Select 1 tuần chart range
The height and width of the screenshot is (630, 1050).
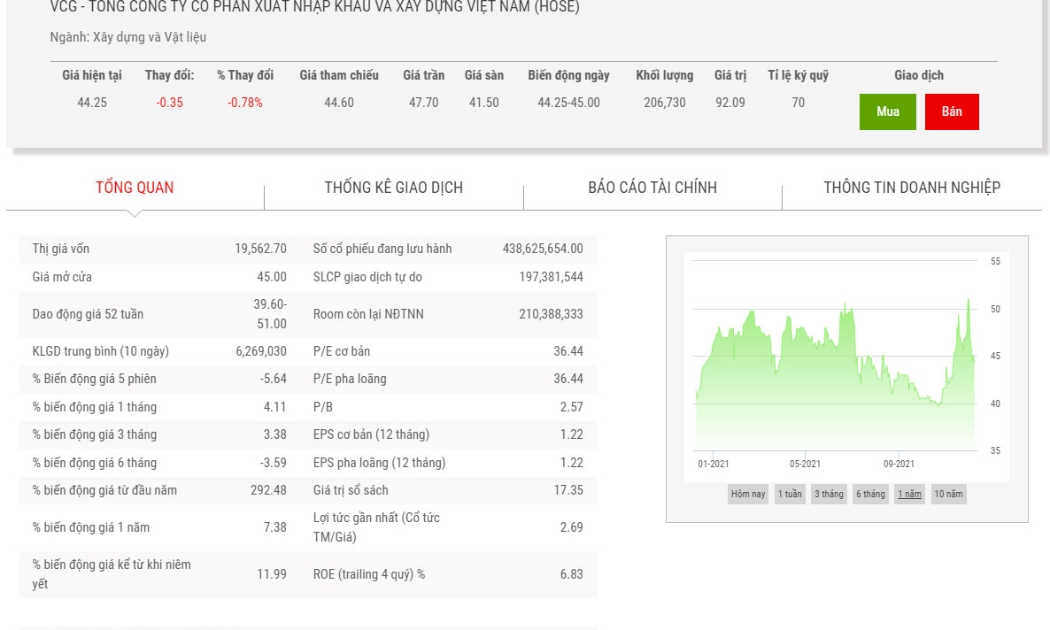790,494
